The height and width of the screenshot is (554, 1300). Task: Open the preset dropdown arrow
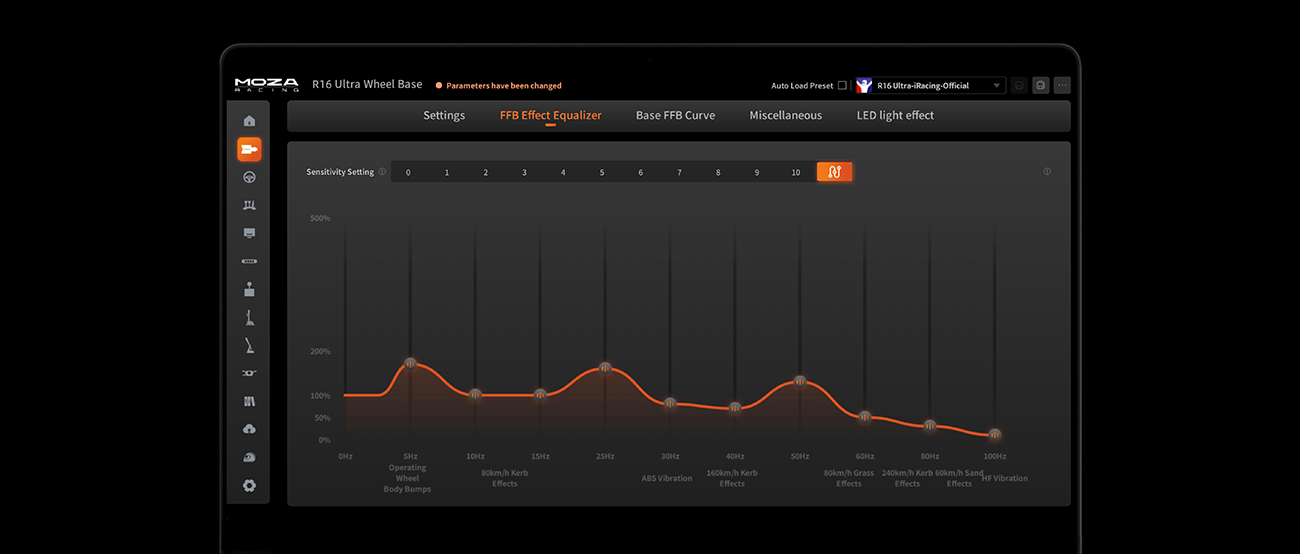(x=996, y=86)
